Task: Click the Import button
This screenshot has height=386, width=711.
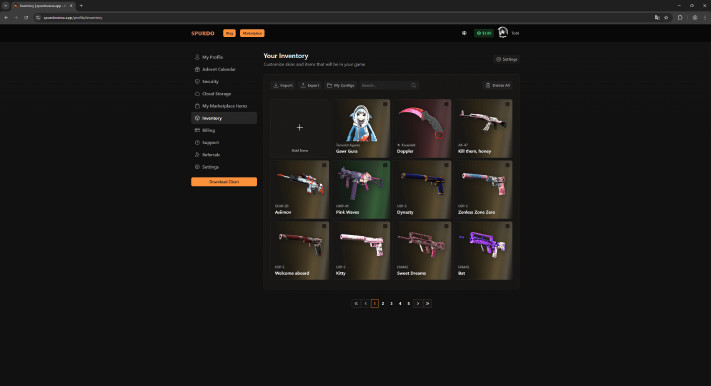Action: click(283, 85)
